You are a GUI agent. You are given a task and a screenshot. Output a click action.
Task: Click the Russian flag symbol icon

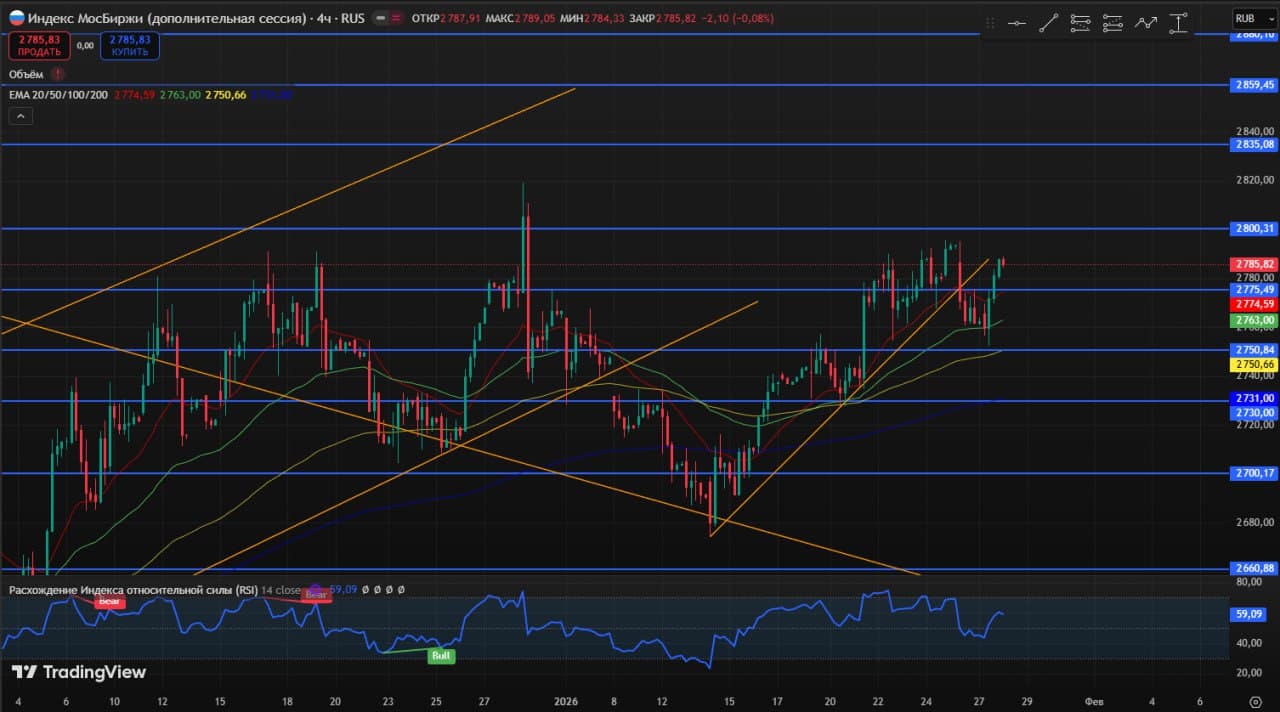click(x=15, y=18)
